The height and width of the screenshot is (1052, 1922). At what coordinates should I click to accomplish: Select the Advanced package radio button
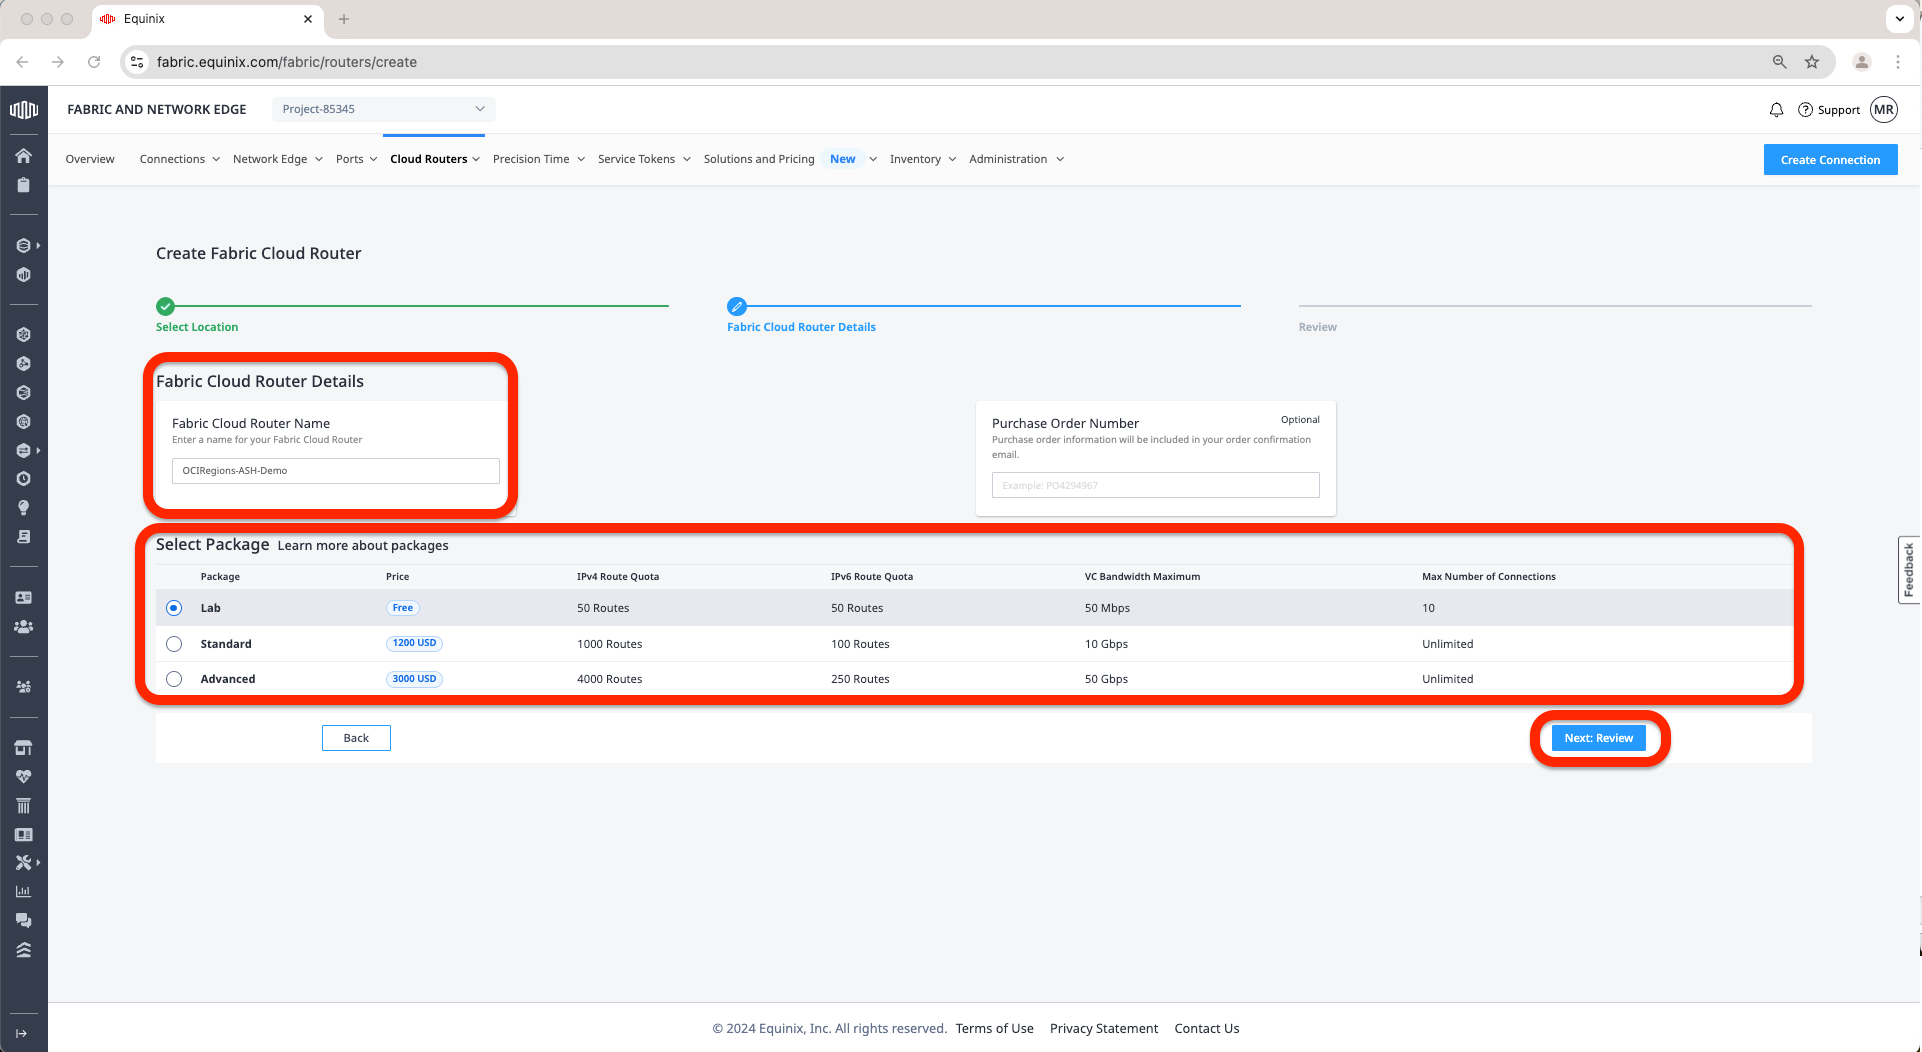174,679
